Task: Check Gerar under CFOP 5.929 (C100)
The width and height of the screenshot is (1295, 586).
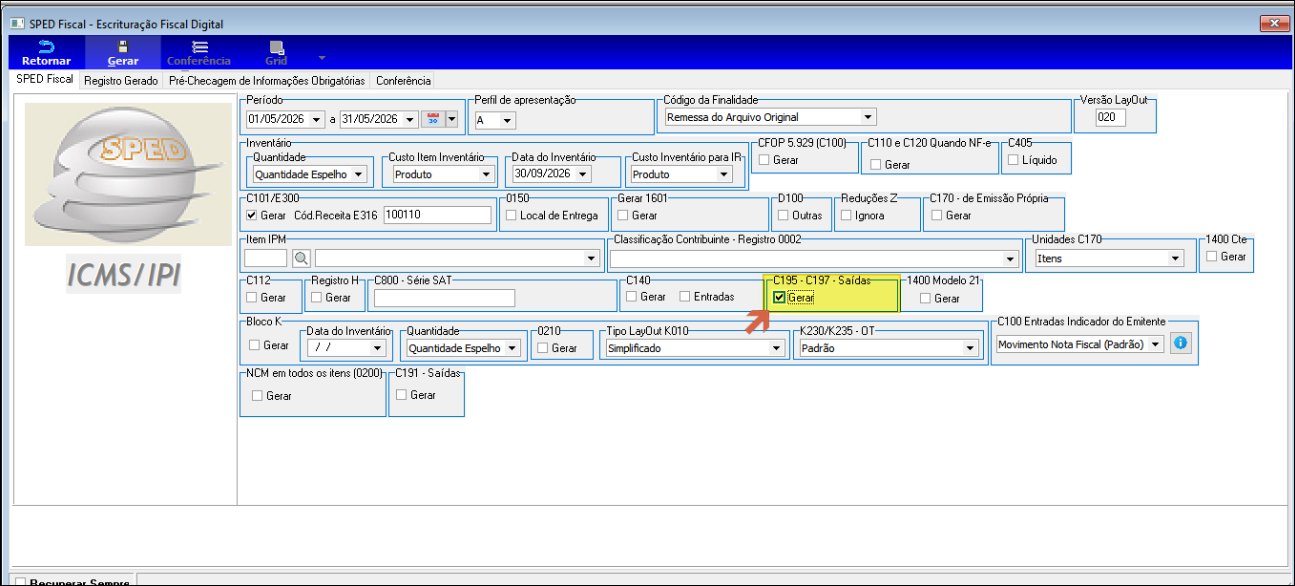Action: pos(764,160)
